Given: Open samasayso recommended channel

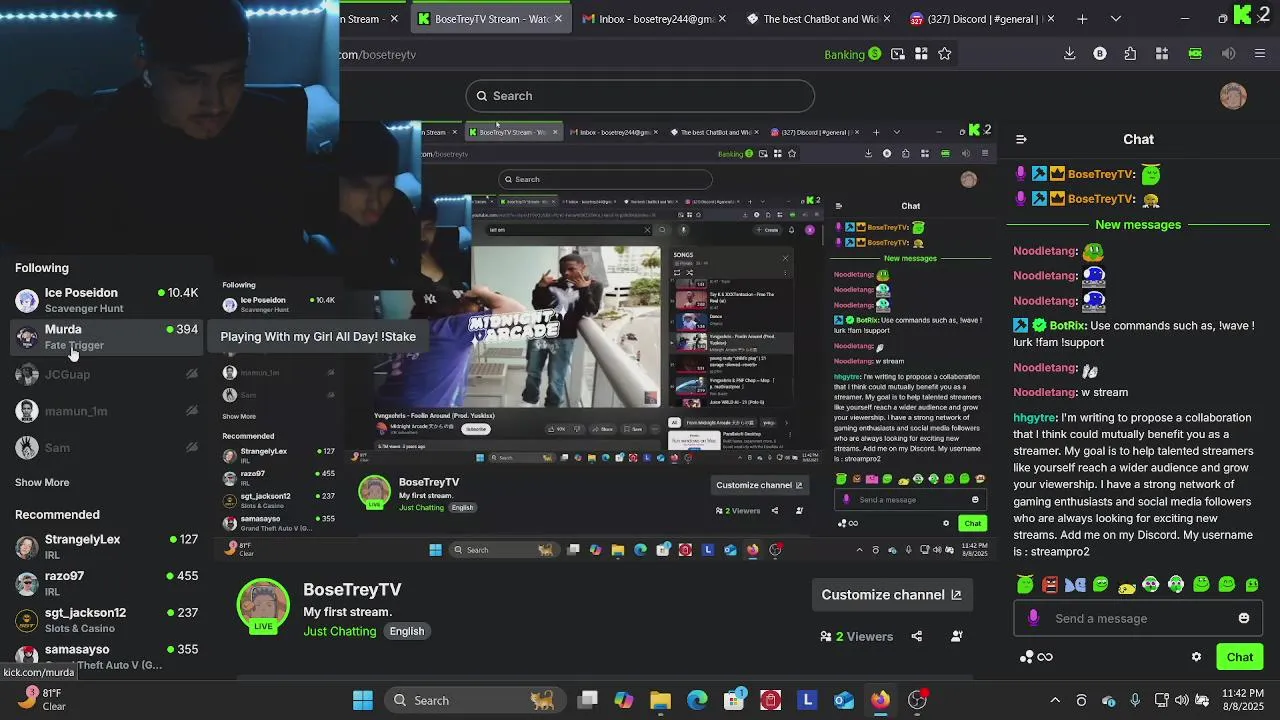Looking at the screenshot, I should click(106, 656).
